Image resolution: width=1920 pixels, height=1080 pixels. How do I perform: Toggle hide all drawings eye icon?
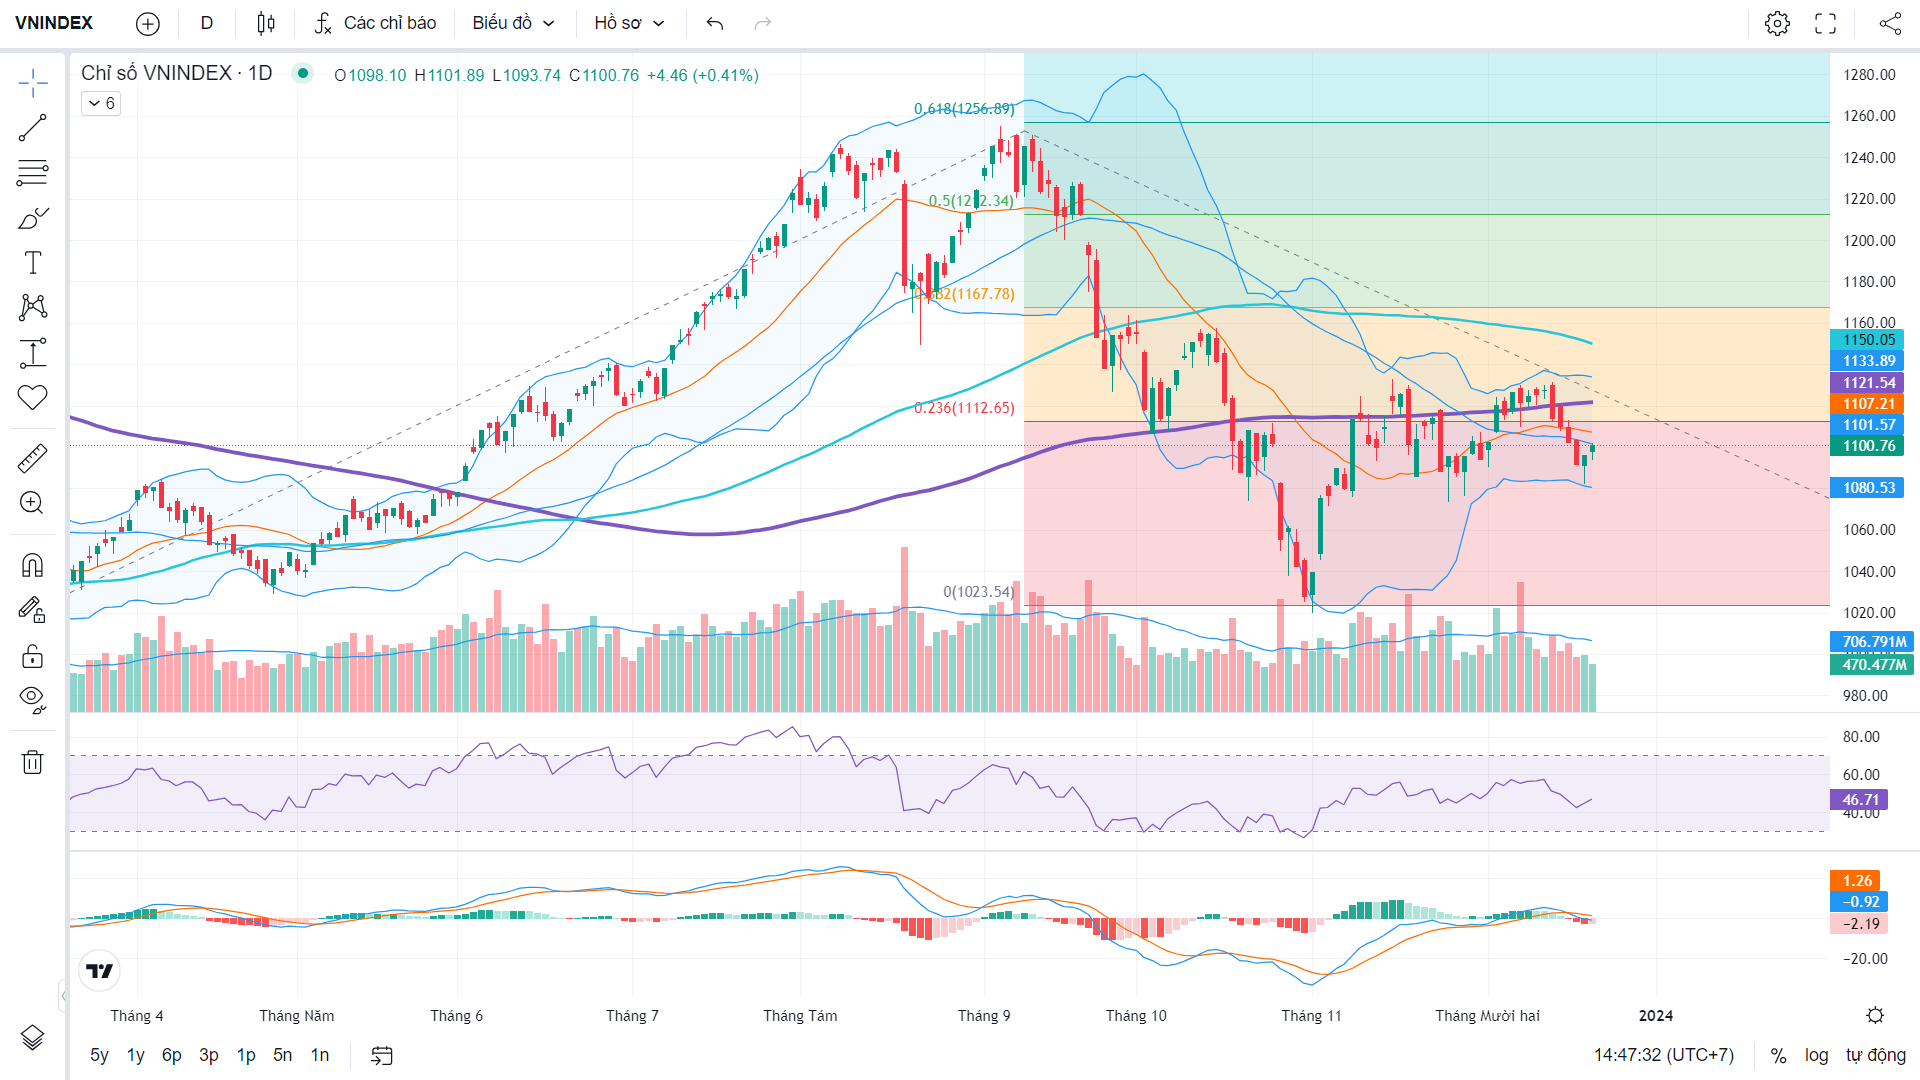tap(32, 700)
